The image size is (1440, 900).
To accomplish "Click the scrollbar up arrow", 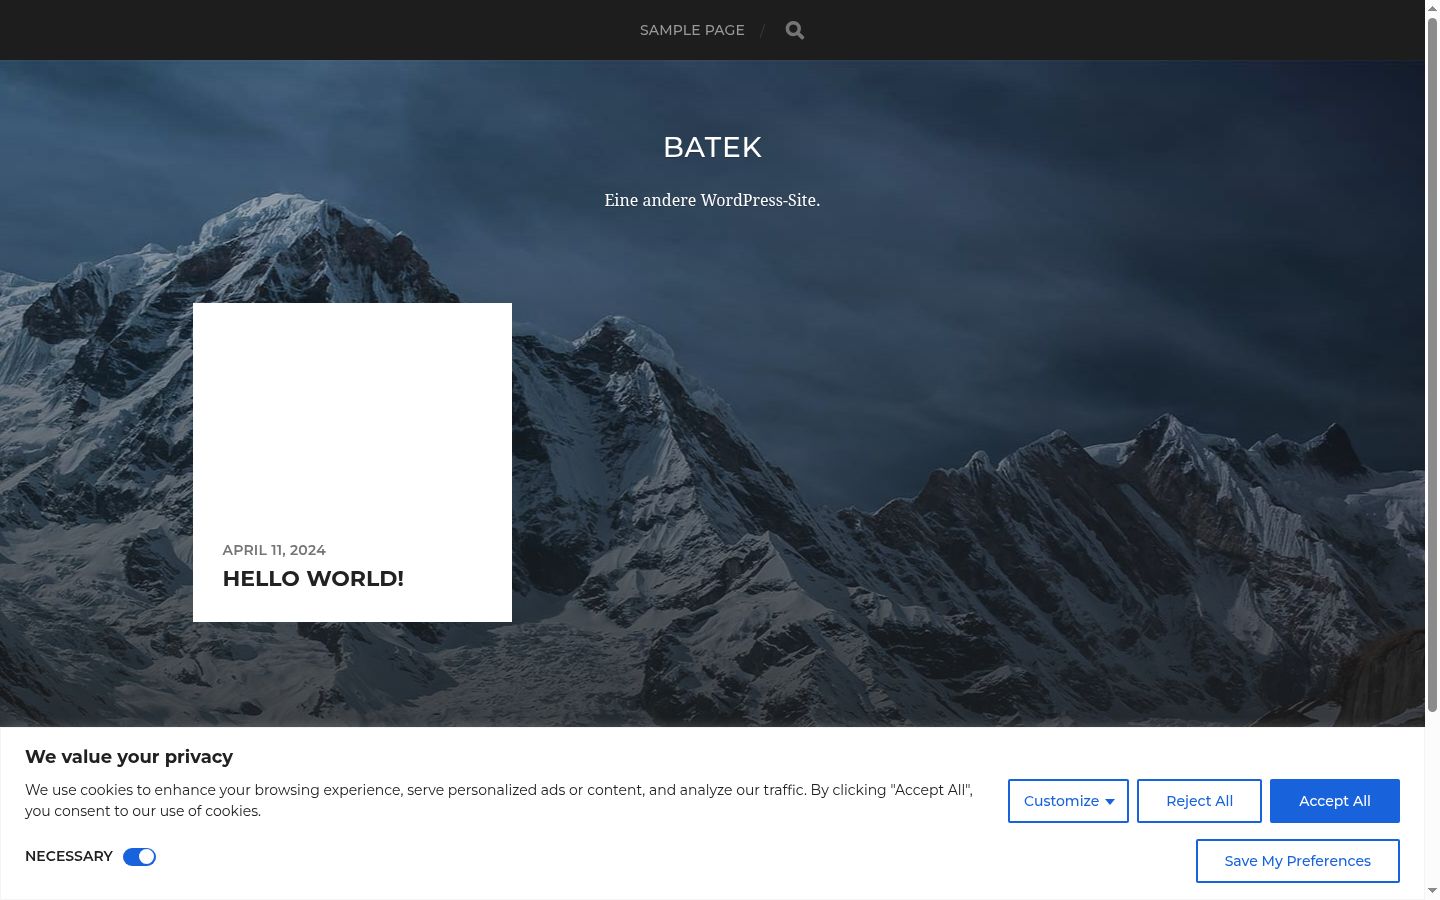I will pos(1432,8).
